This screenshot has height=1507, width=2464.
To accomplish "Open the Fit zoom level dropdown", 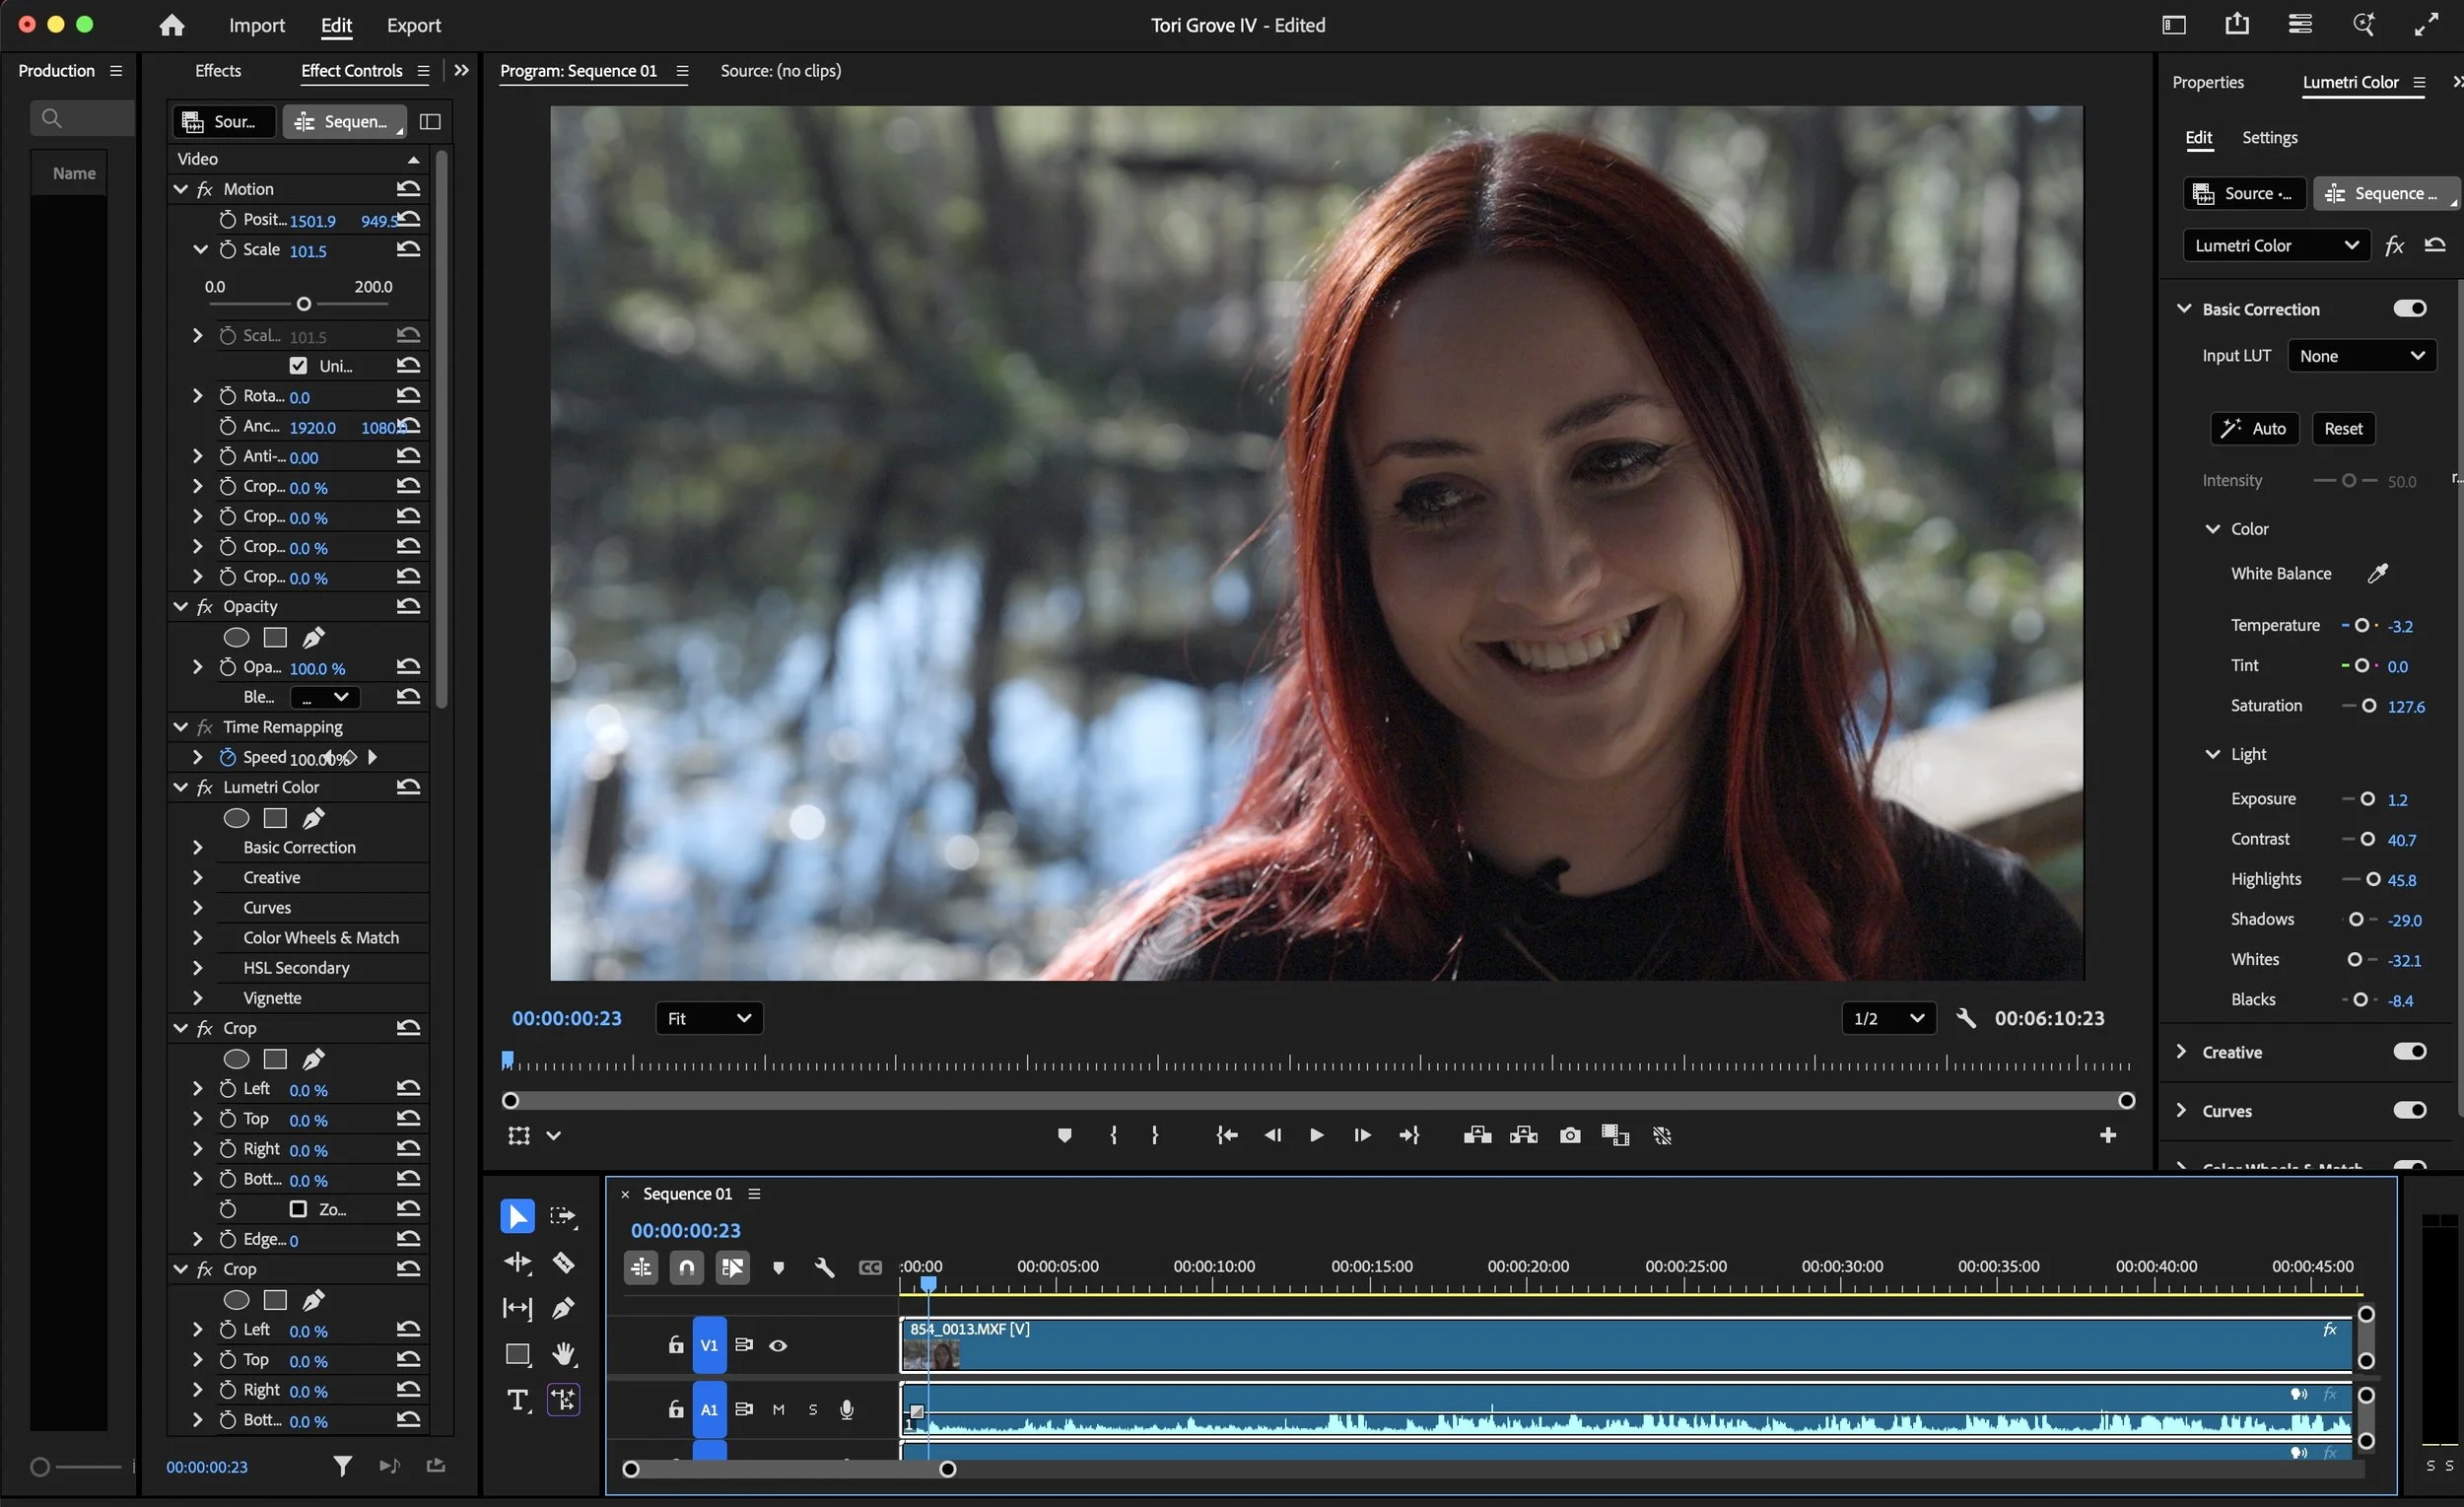I will pos(708,1018).
